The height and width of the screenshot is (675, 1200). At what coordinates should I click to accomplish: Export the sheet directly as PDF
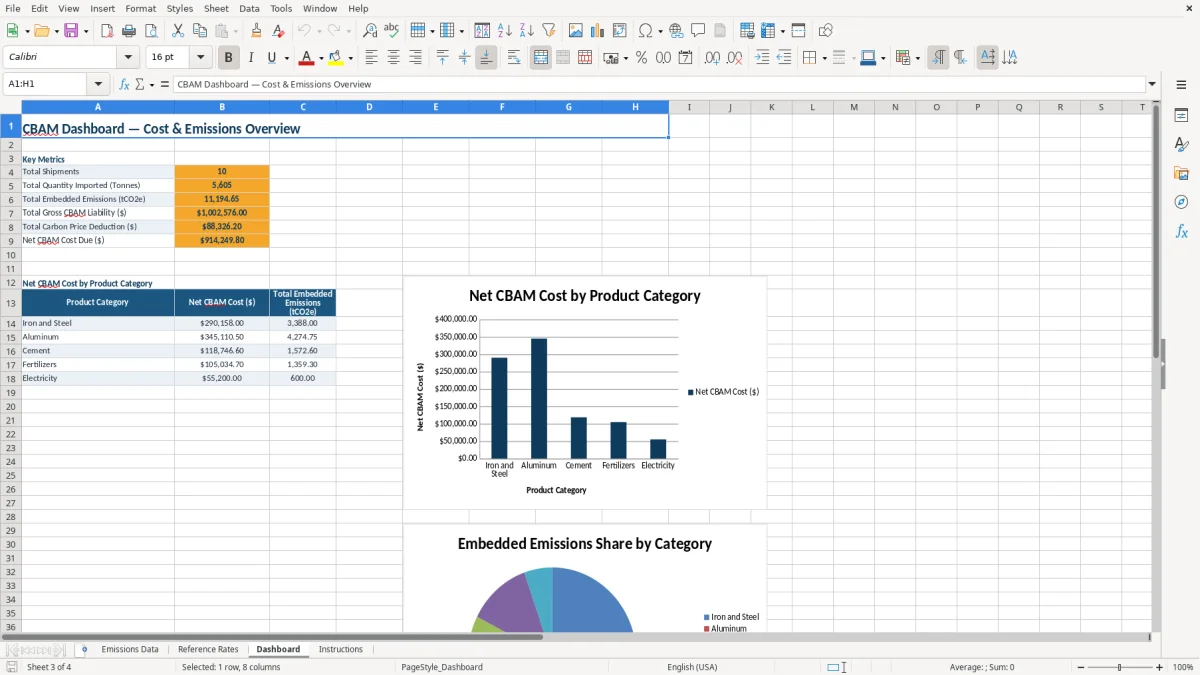pos(107,31)
